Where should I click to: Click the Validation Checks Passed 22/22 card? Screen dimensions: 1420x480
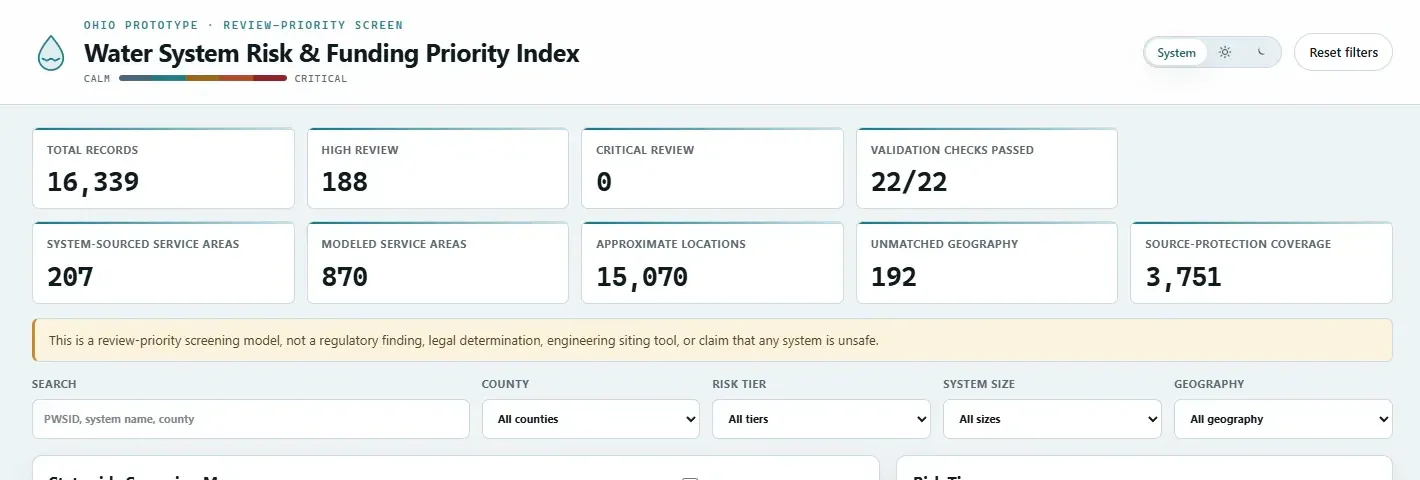coord(987,168)
